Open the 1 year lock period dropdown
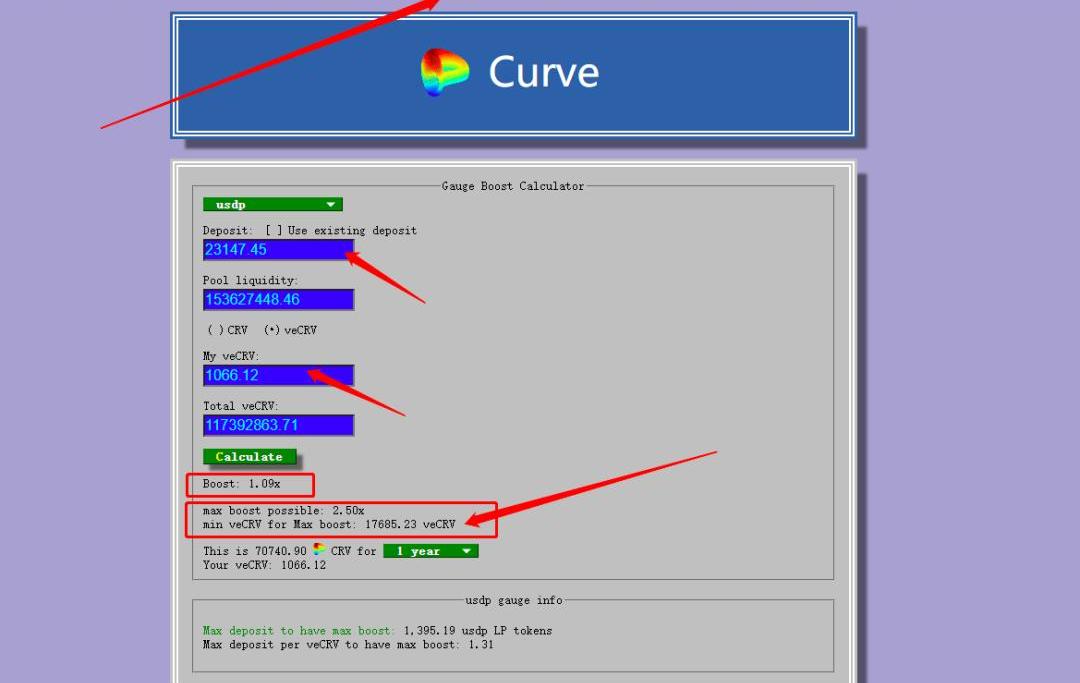Viewport: 1080px width, 683px height. pos(430,551)
